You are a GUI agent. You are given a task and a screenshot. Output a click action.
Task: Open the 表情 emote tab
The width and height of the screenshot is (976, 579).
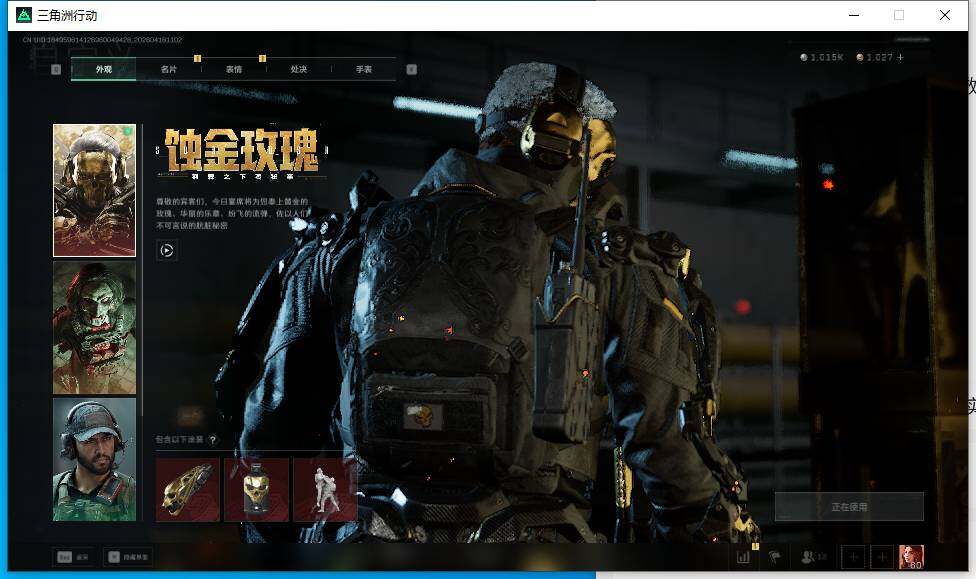[234, 69]
